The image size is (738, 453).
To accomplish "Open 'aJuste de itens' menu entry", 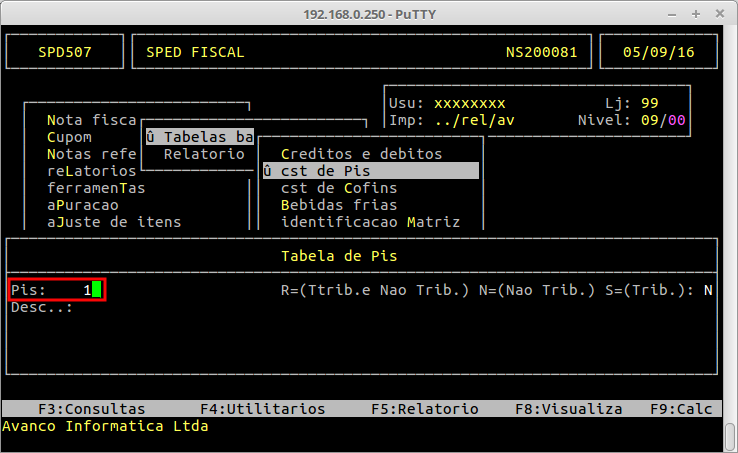I will click(x=113, y=222).
